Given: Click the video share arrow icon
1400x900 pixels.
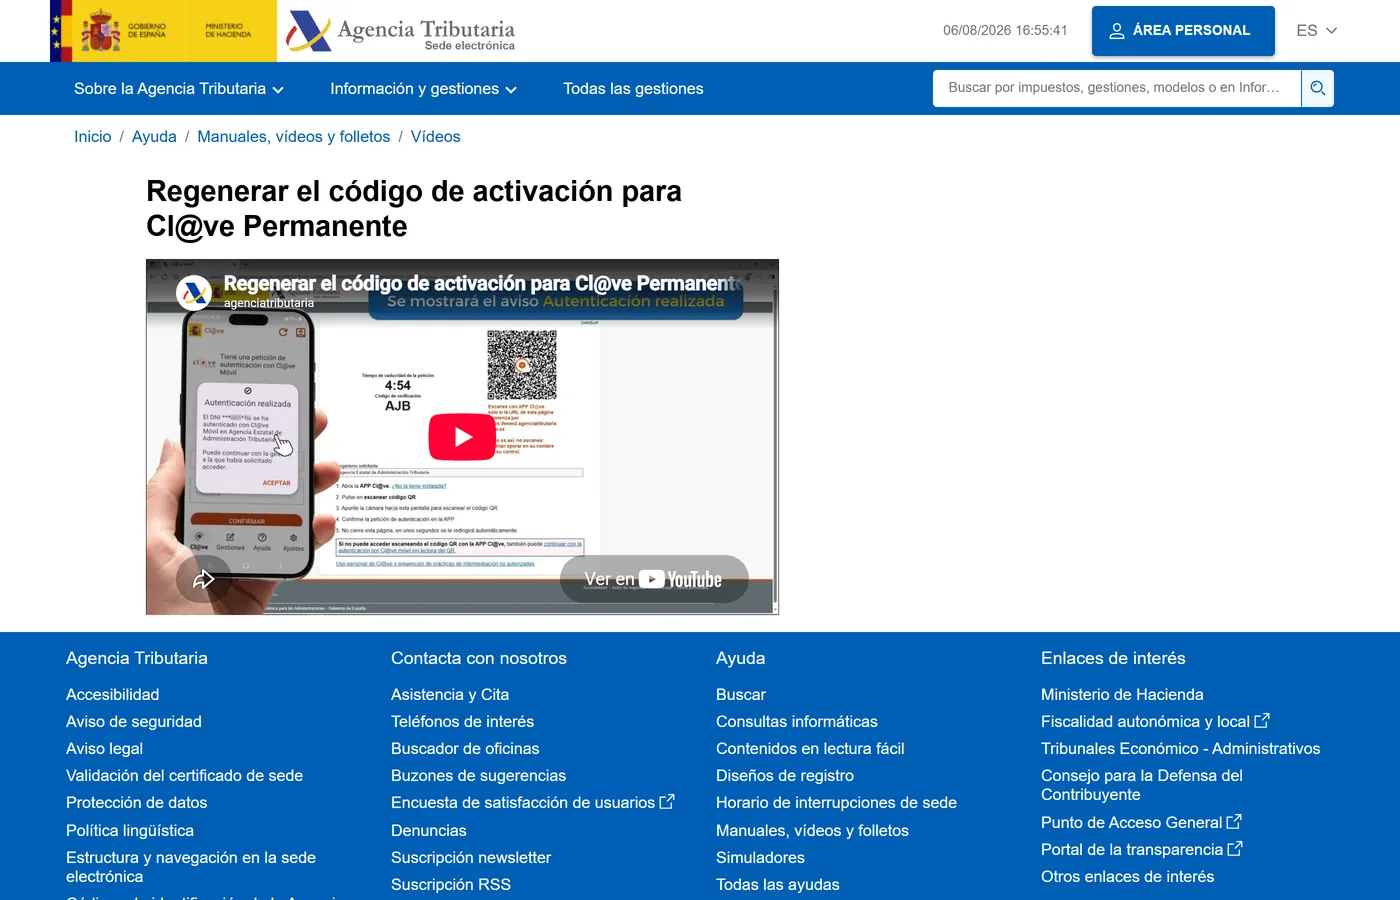Looking at the screenshot, I should coord(204,580).
